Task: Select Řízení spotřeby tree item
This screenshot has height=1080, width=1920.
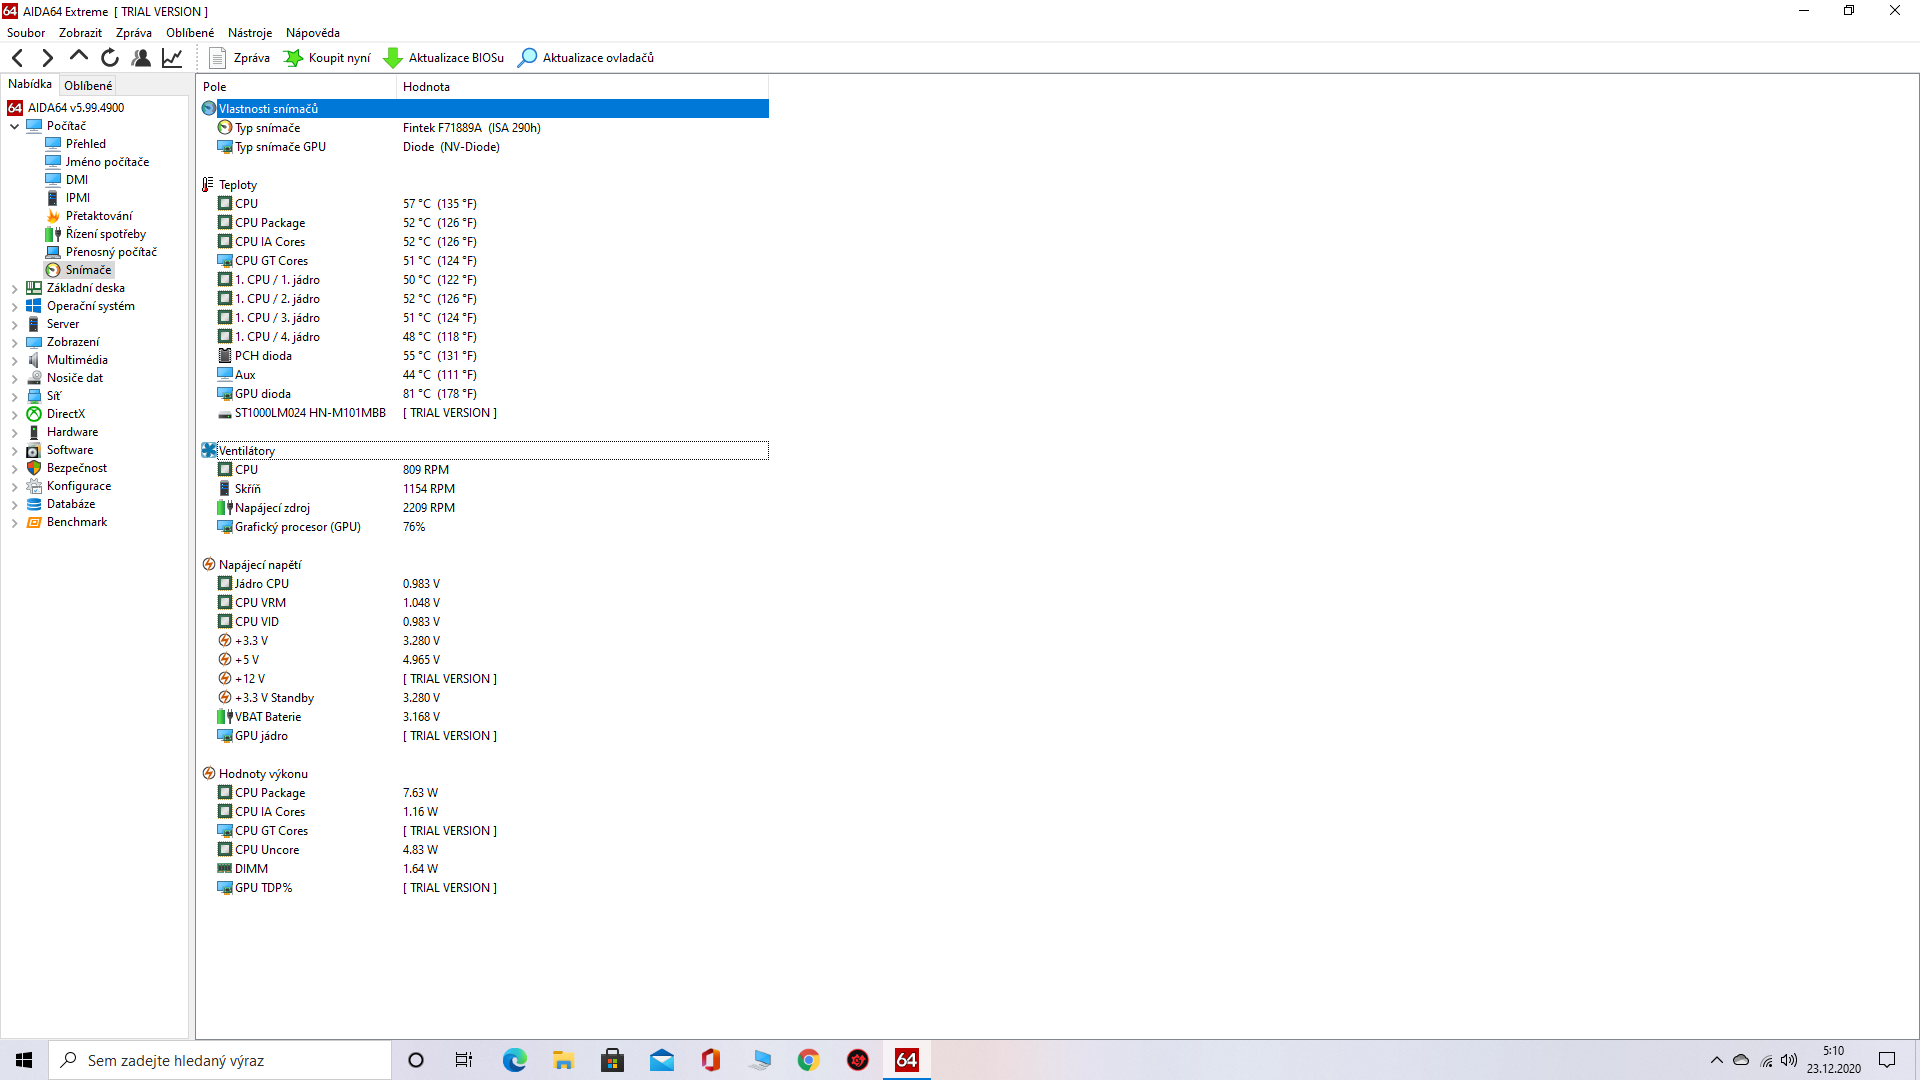Action: point(105,234)
